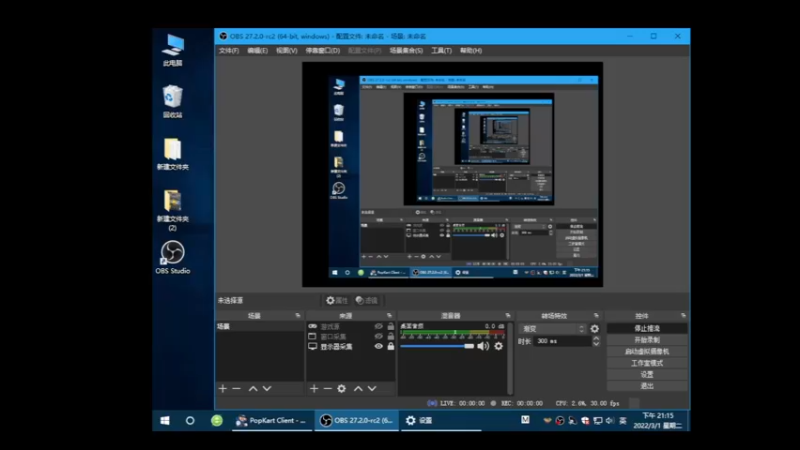Open the 编辑(E) menu
Image resolution: width=800 pixels, height=450 pixels.
coord(257,51)
